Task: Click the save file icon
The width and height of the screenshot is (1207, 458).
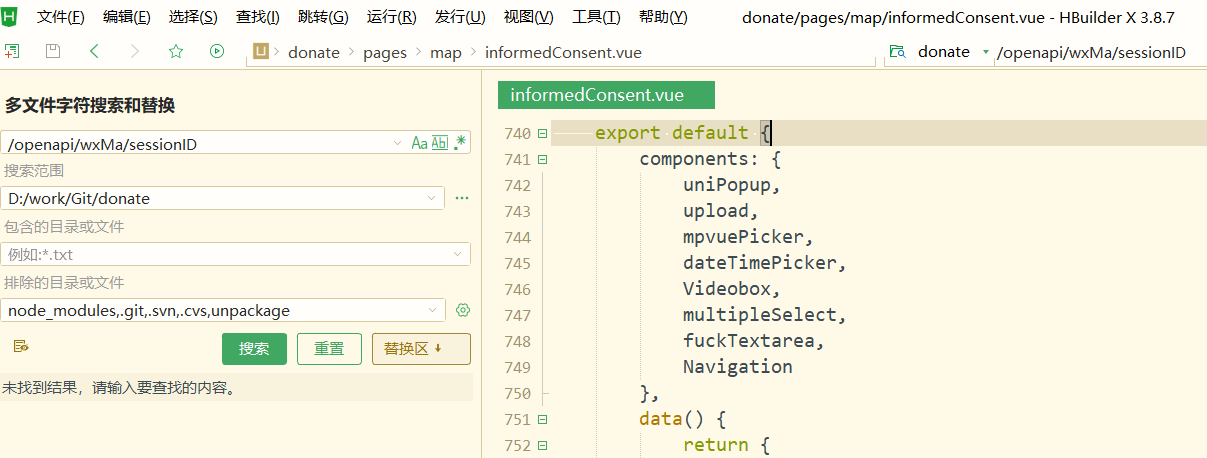Action: 53,52
